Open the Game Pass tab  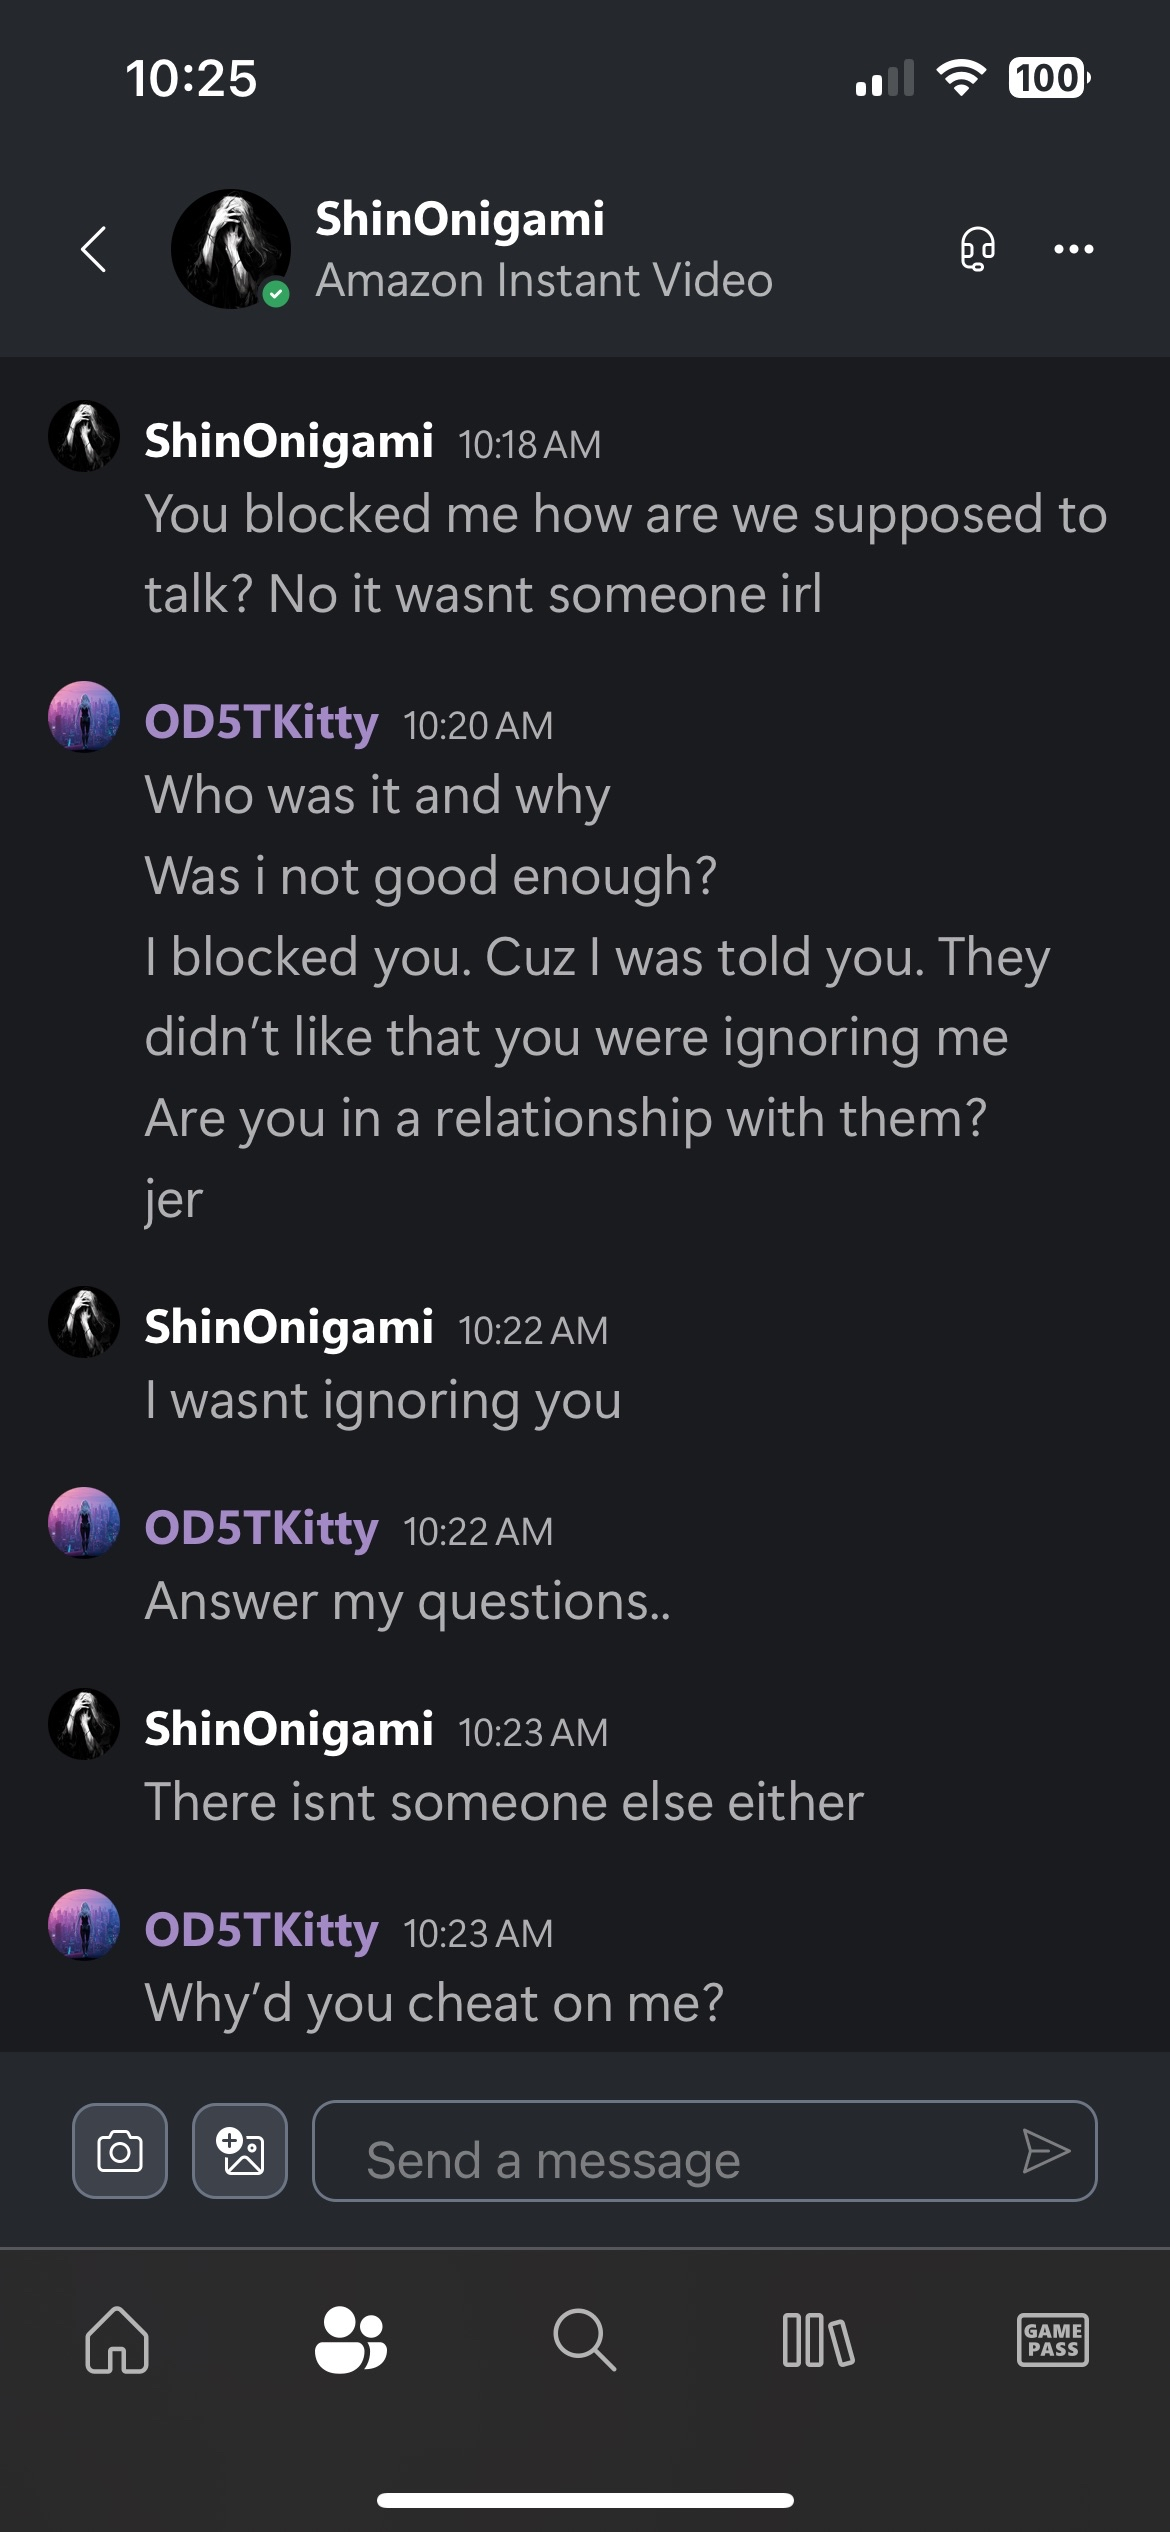click(x=1052, y=2340)
